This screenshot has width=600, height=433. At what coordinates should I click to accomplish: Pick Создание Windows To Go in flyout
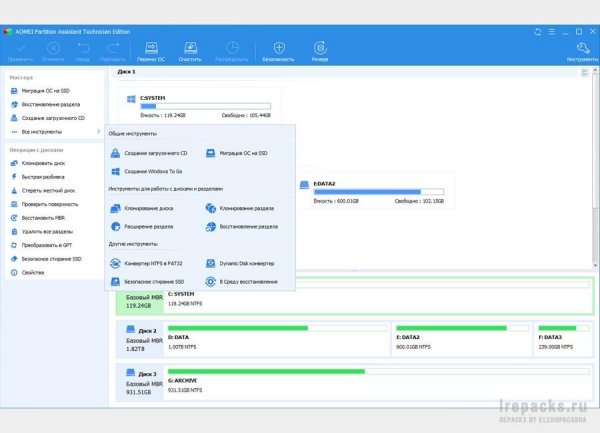point(146,171)
